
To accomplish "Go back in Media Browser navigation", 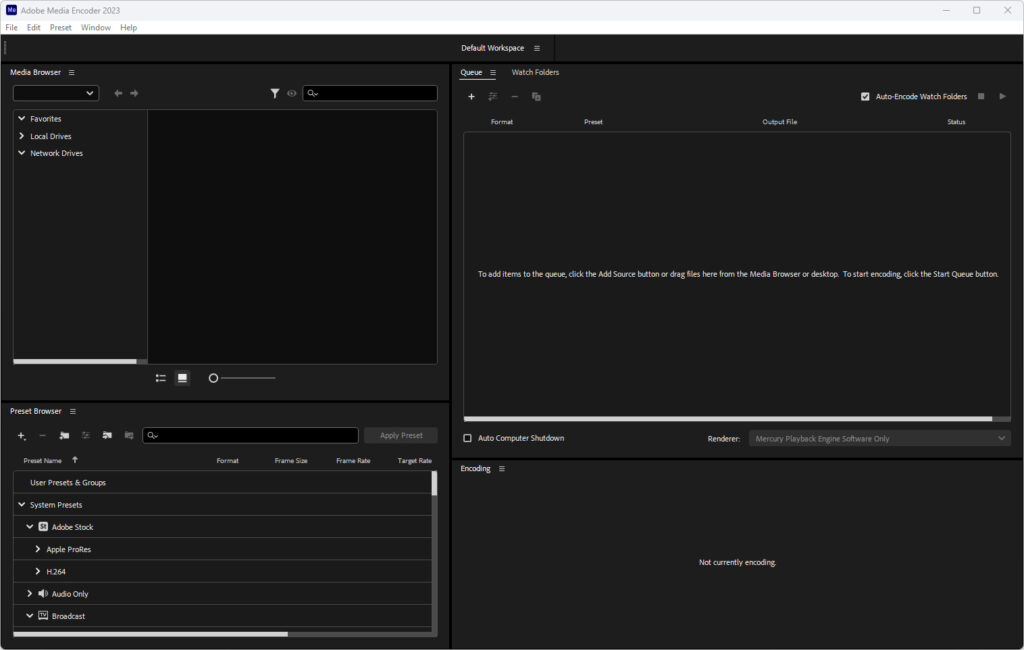I will (x=118, y=93).
